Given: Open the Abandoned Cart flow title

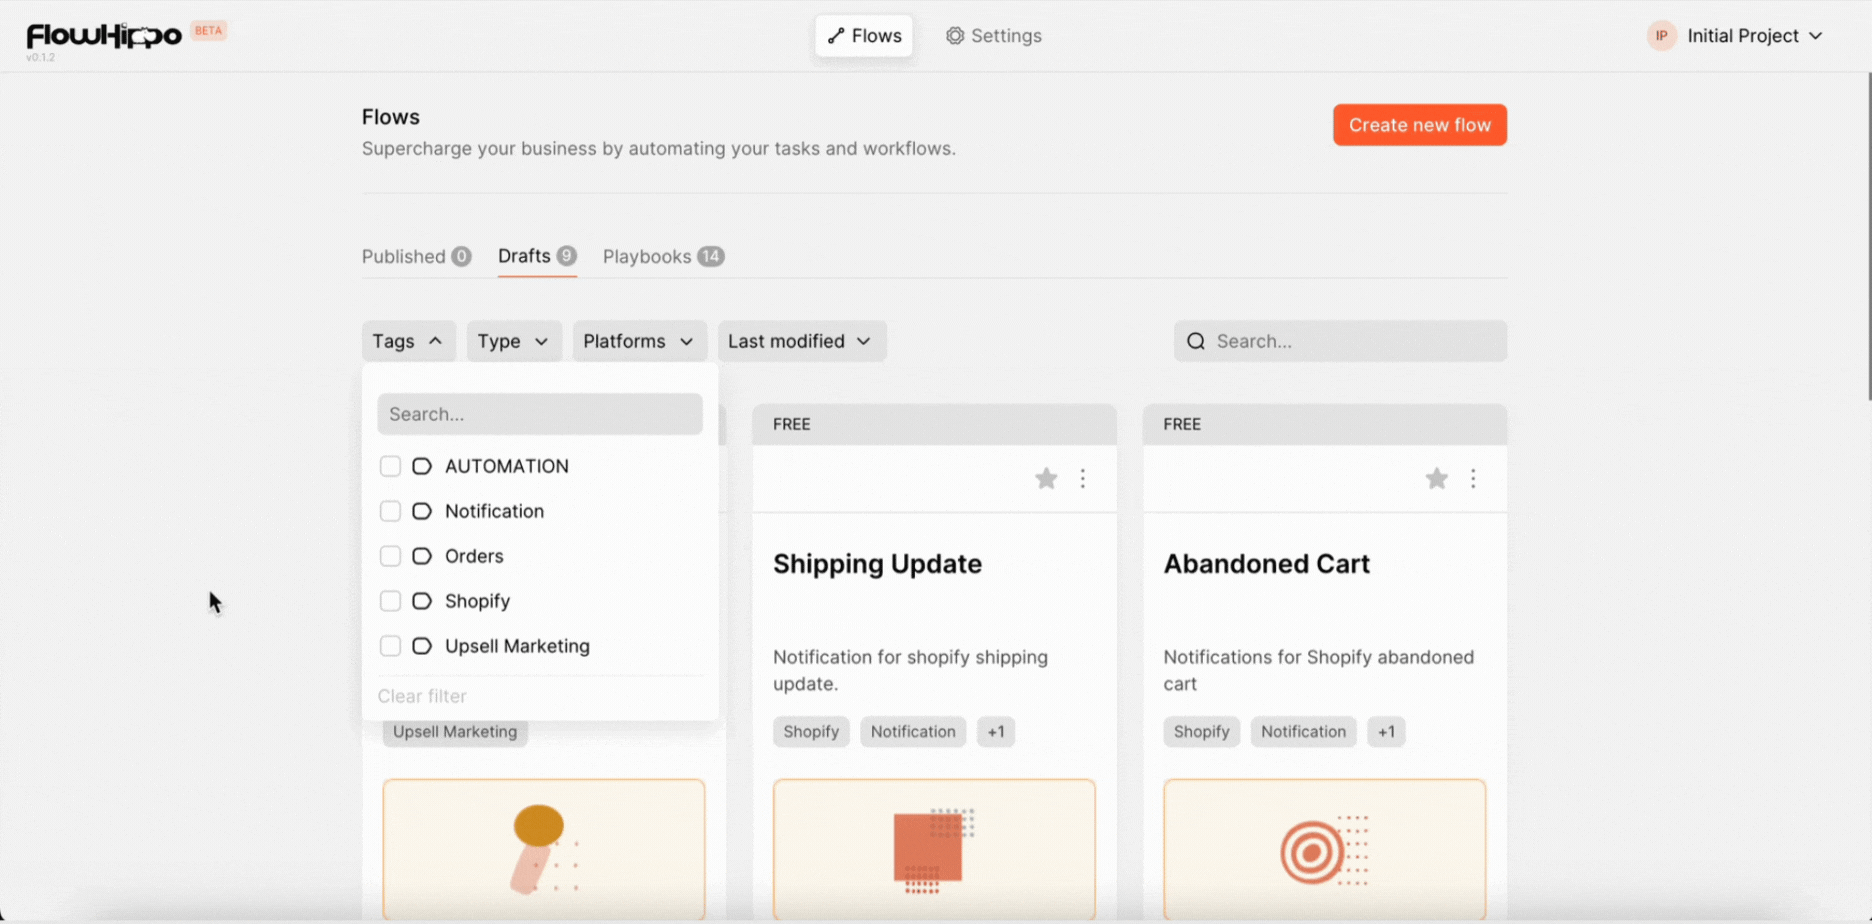Looking at the screenshot, I should point(1266,564).
